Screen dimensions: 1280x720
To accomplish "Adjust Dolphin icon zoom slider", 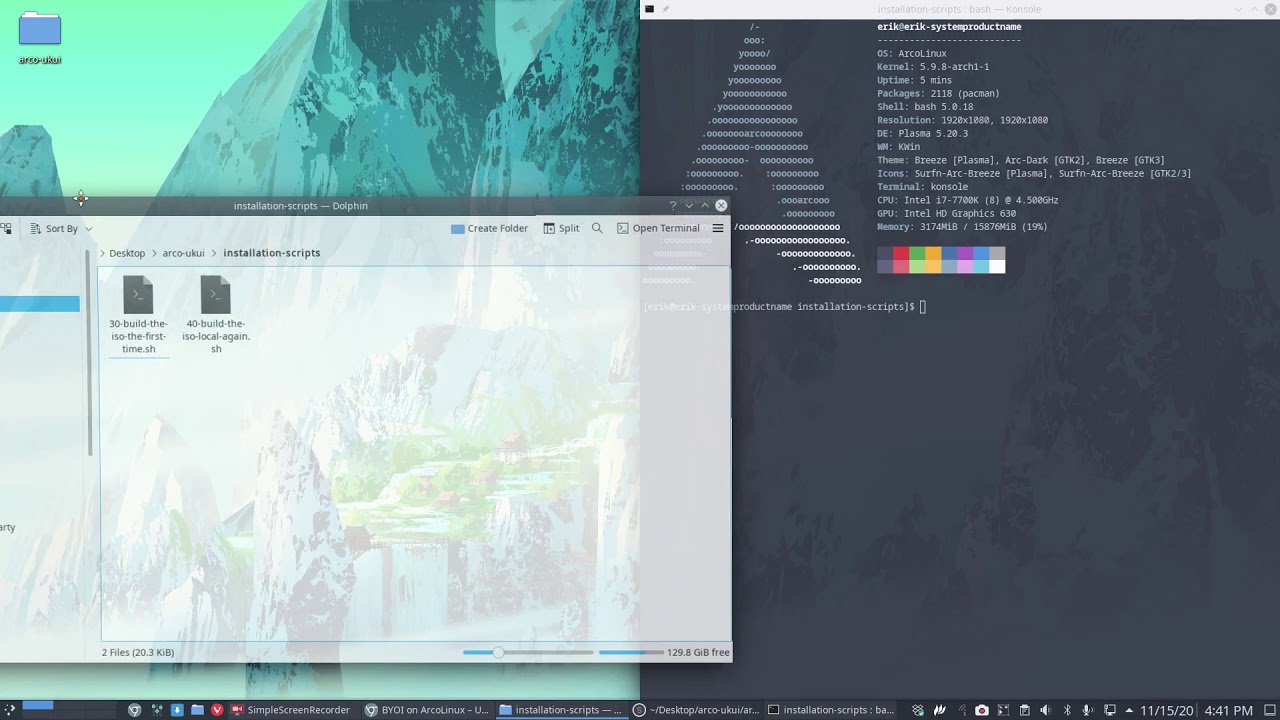I will 528,652.
